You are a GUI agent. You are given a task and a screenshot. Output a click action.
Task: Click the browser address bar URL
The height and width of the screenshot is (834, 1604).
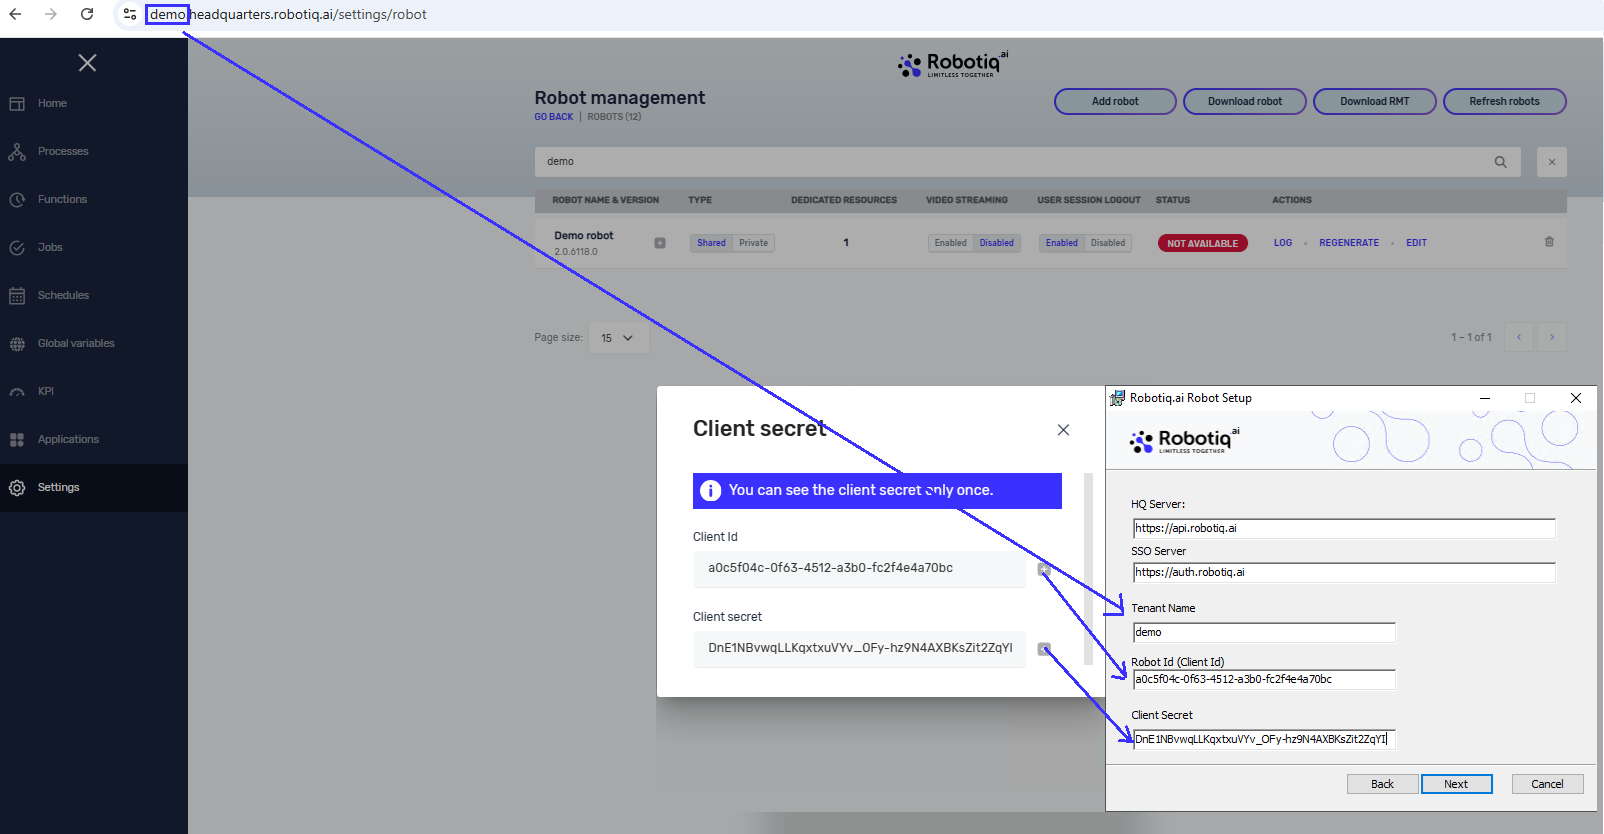point(288,14)
